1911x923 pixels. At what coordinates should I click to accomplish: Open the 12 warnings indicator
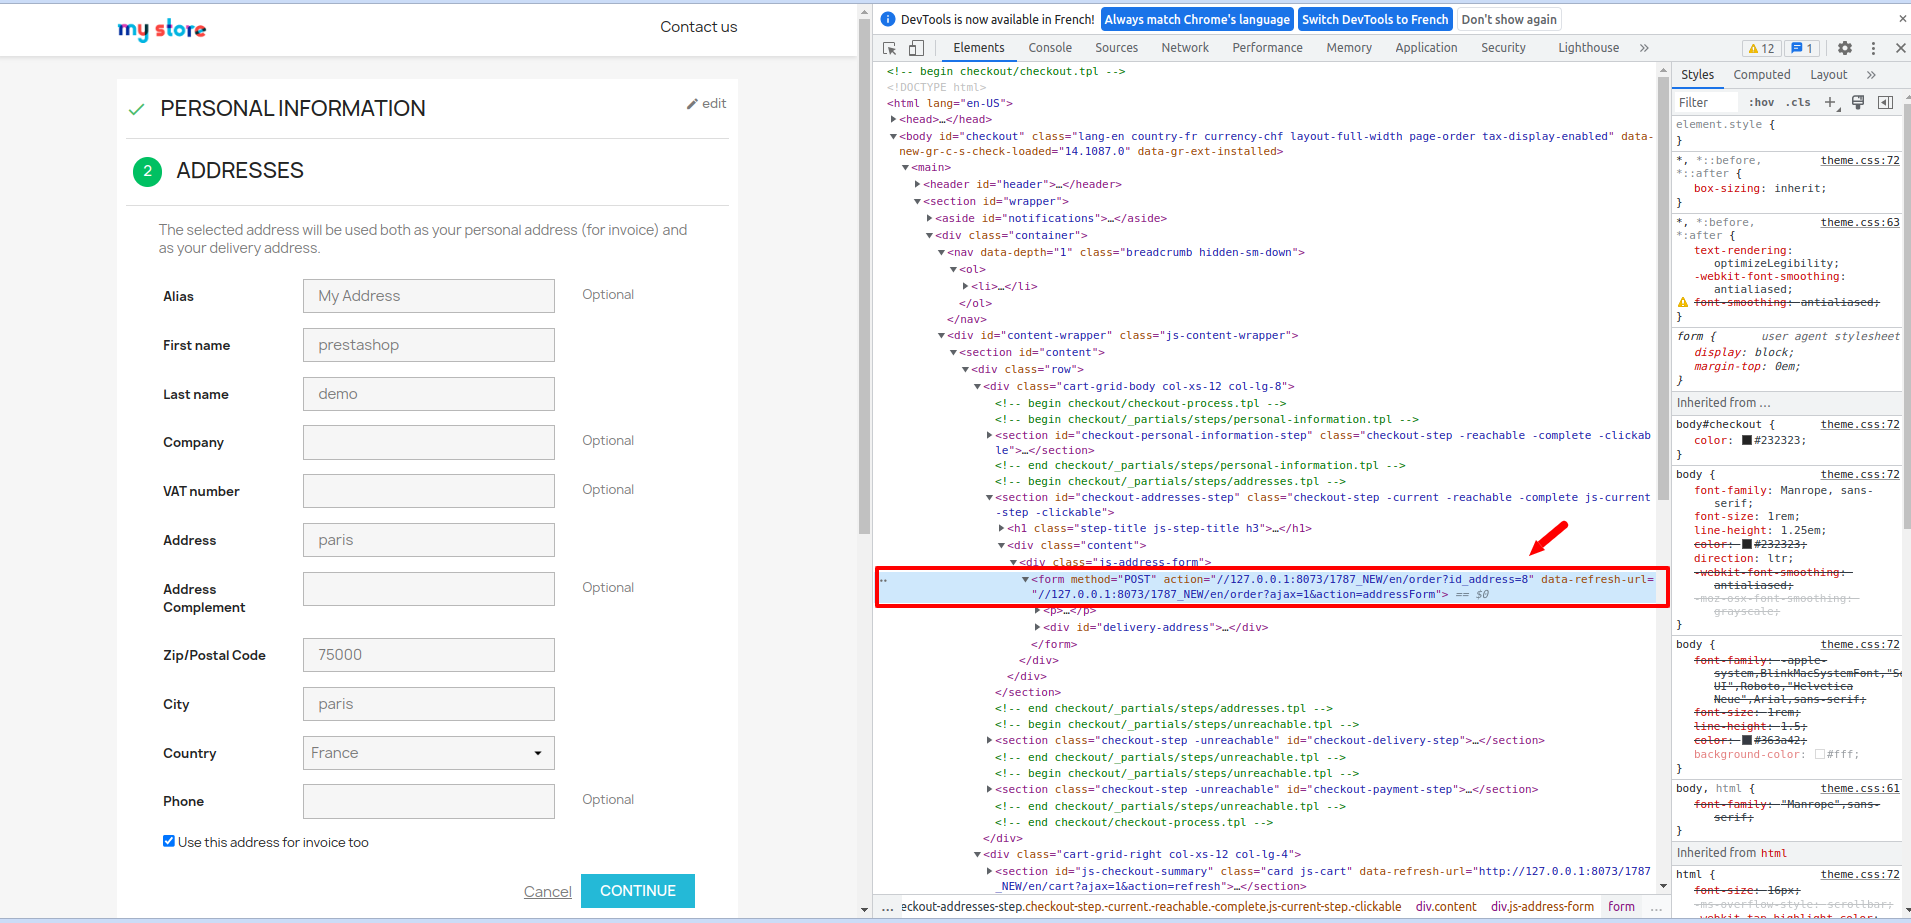coord(1761,48)
